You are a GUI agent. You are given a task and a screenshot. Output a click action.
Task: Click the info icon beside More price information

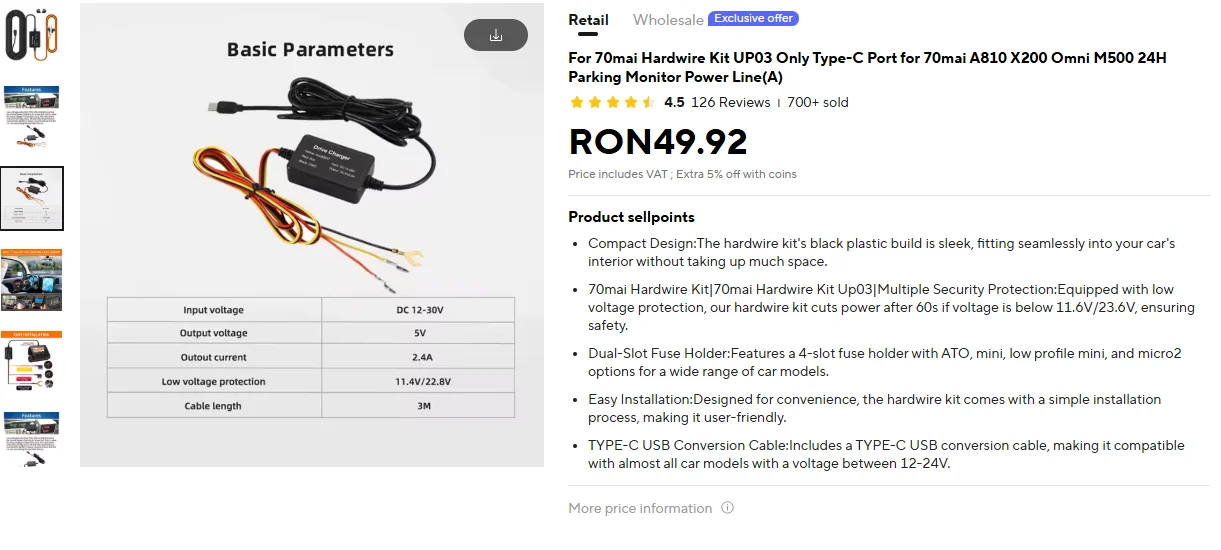point(727,508)
